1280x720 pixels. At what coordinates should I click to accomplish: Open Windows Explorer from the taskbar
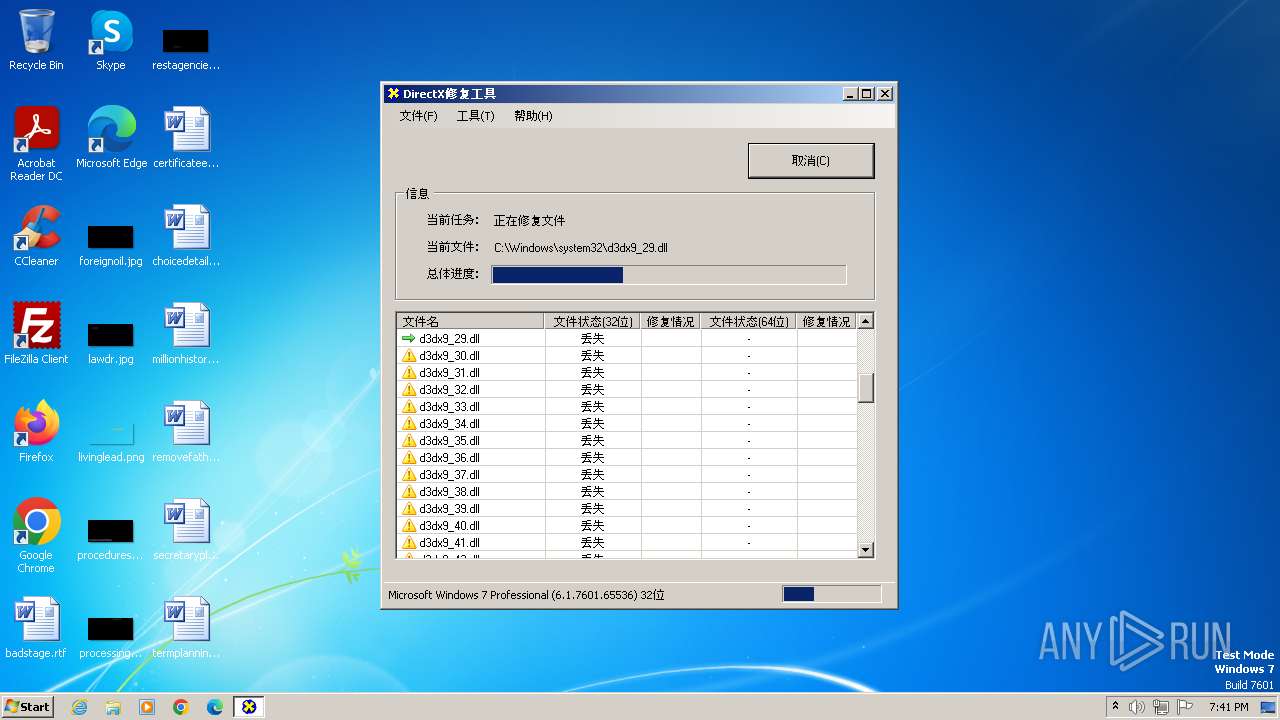click(113, 707)
